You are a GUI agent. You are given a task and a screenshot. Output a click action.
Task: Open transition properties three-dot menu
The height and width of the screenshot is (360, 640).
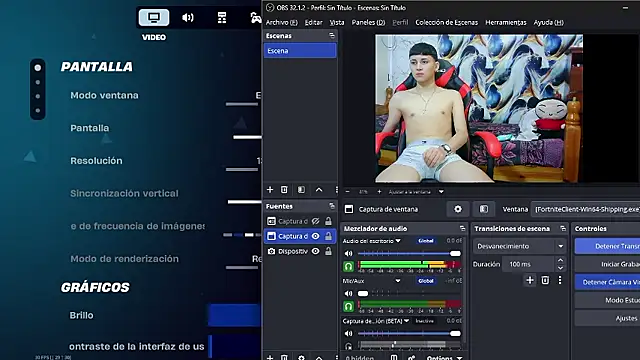click(560, 280)
